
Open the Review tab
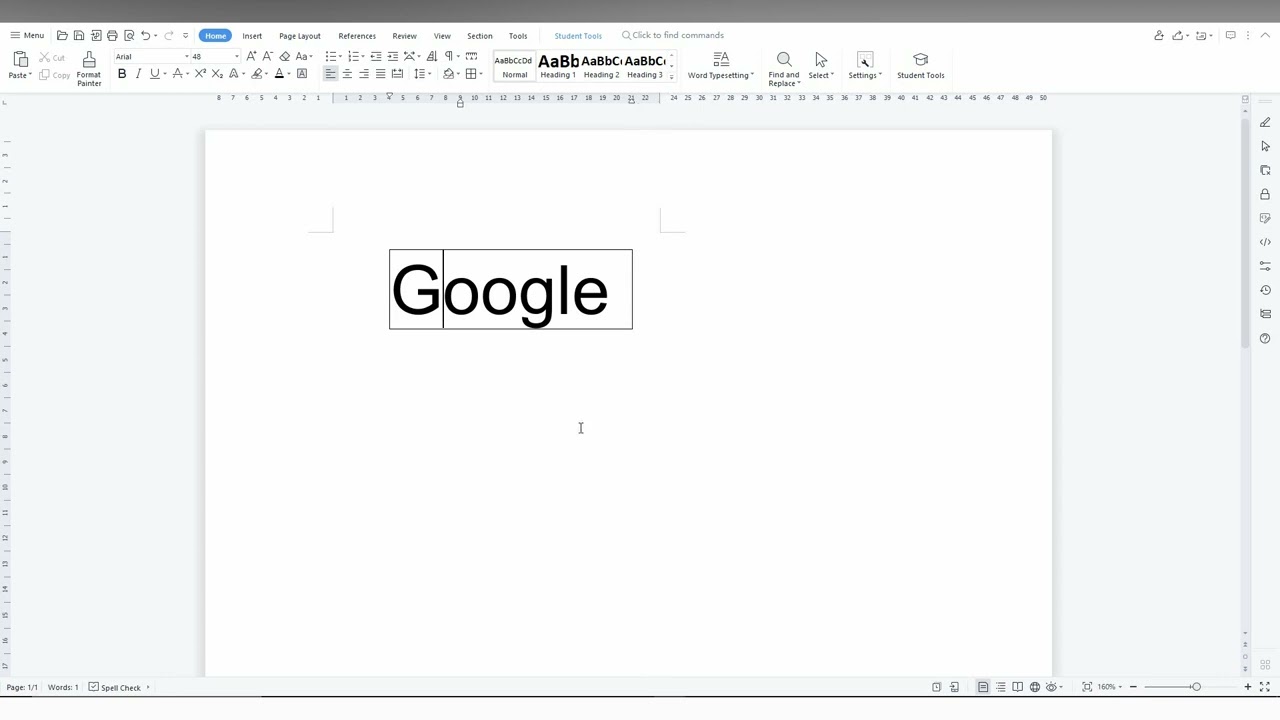pyautogui.click(x=404, y=36)
